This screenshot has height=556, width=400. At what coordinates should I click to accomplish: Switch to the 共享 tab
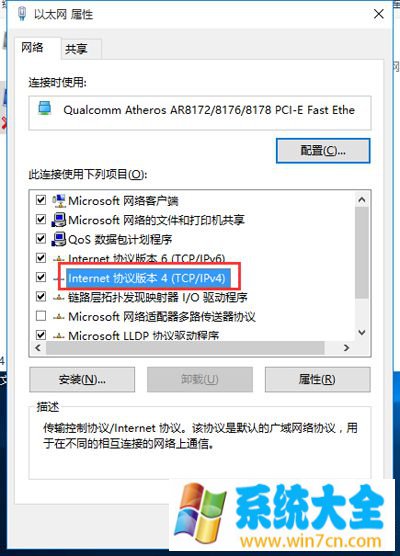(x=76, y=49)
